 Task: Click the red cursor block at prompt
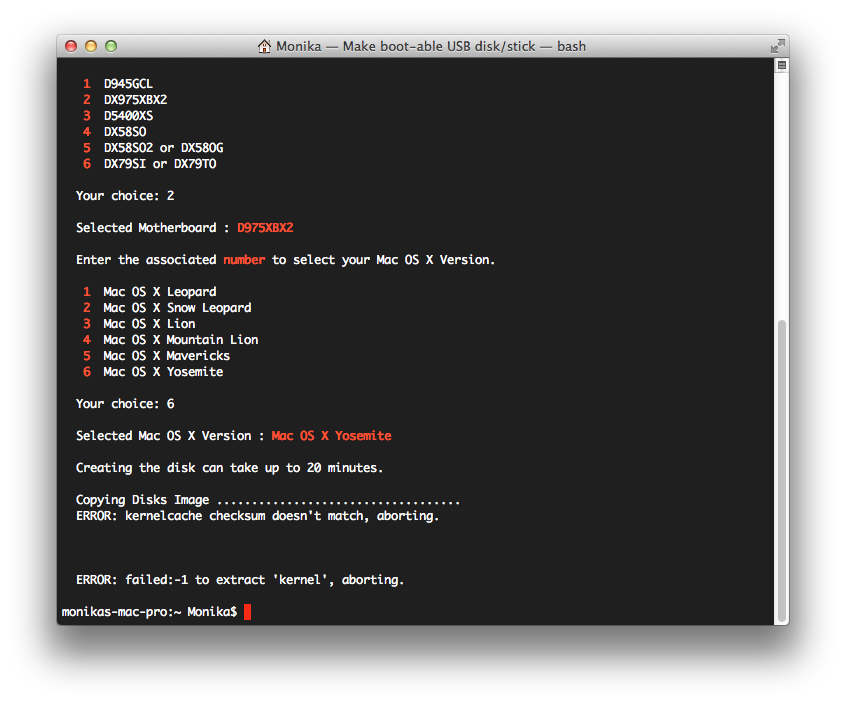247,612
